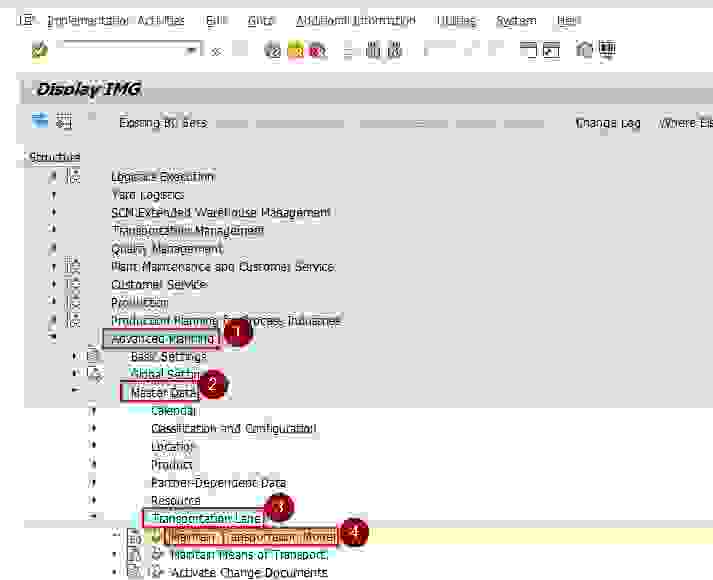Click the Generate Shortcut icon
Screen dimensions: 713x580
551,50
